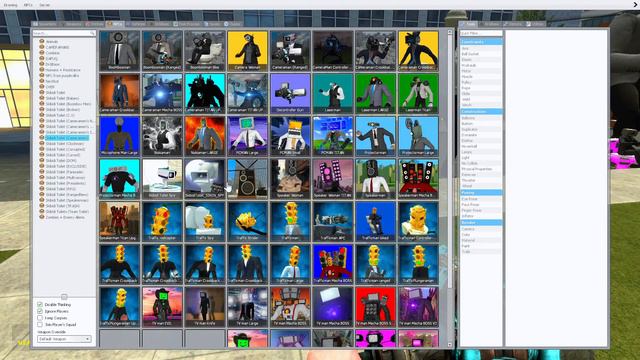Viewport: 640px width, 360px height.
Task: Spawn the Trafficman Mecha BOSS NPC
Action: (x=333, y=264)
